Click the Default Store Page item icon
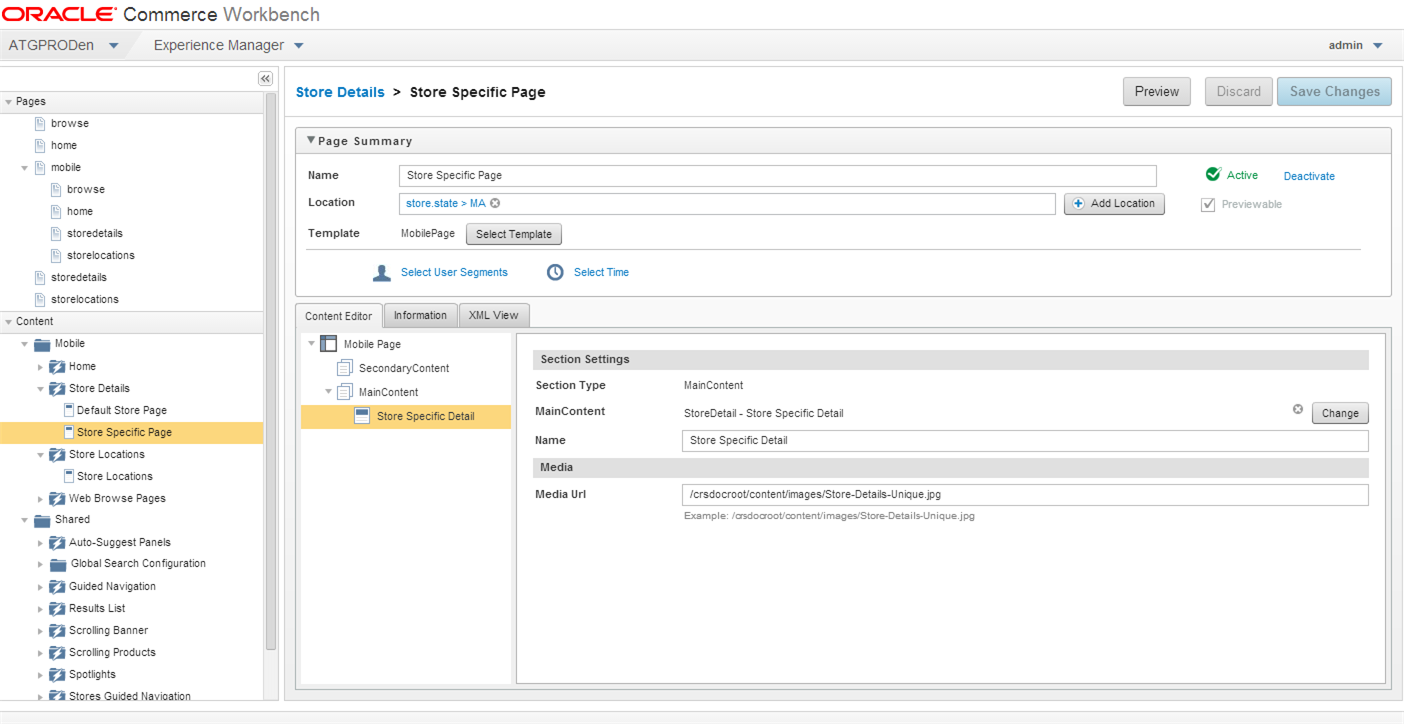This screenshot has height=724, width=1404. point(68,410)
